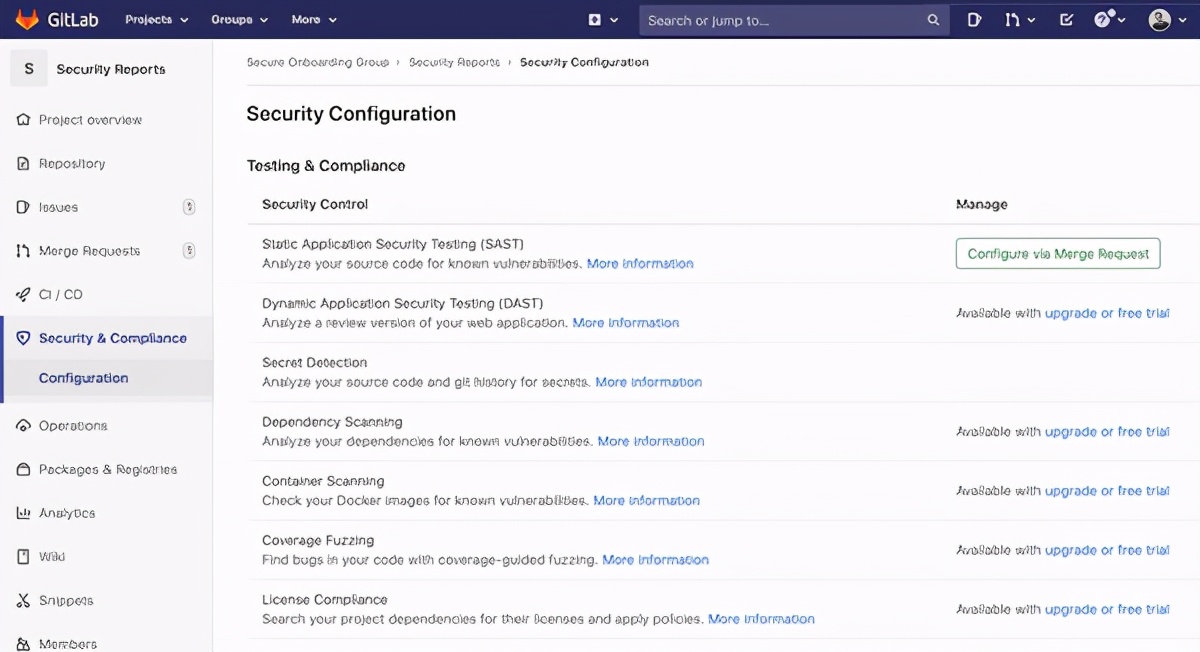Open the Help question mark dropdown

point(1109,20)
